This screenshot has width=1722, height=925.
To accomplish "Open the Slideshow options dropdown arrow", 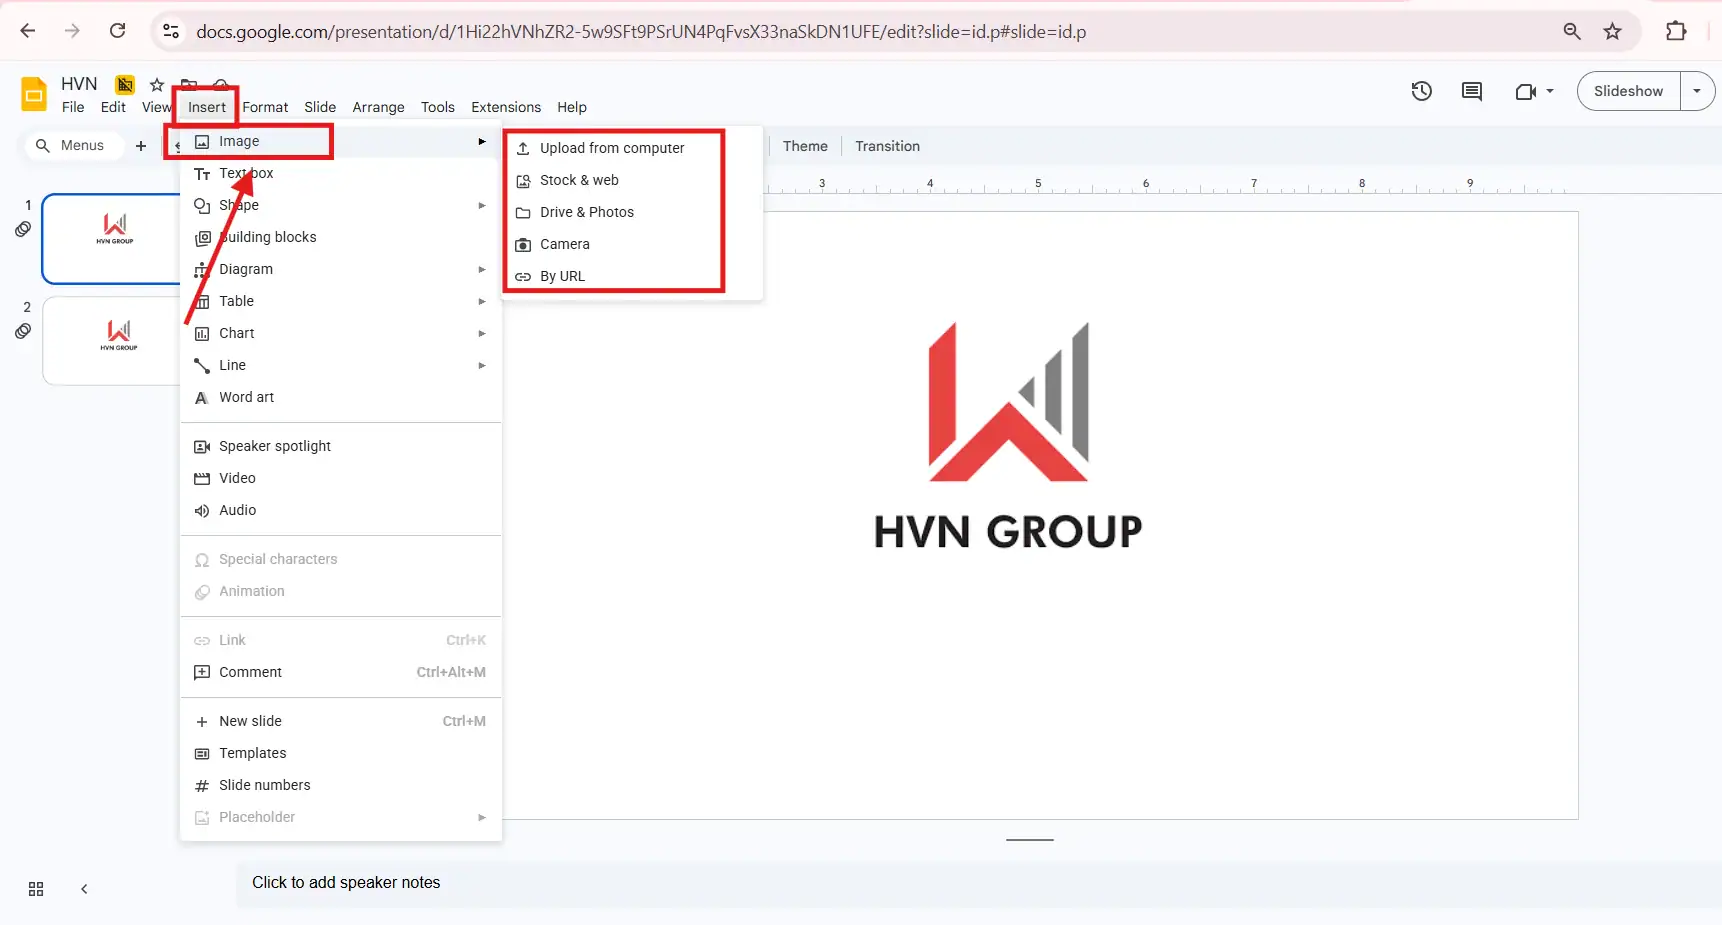I will tap(1696, 91).
